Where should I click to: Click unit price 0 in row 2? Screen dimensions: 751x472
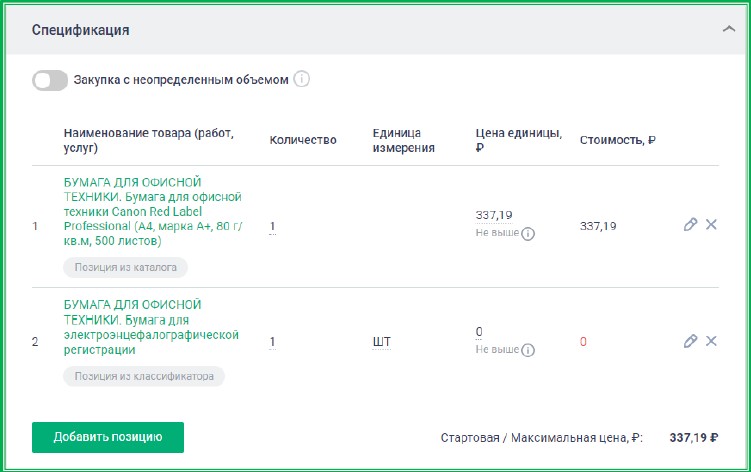coord(479,331)
